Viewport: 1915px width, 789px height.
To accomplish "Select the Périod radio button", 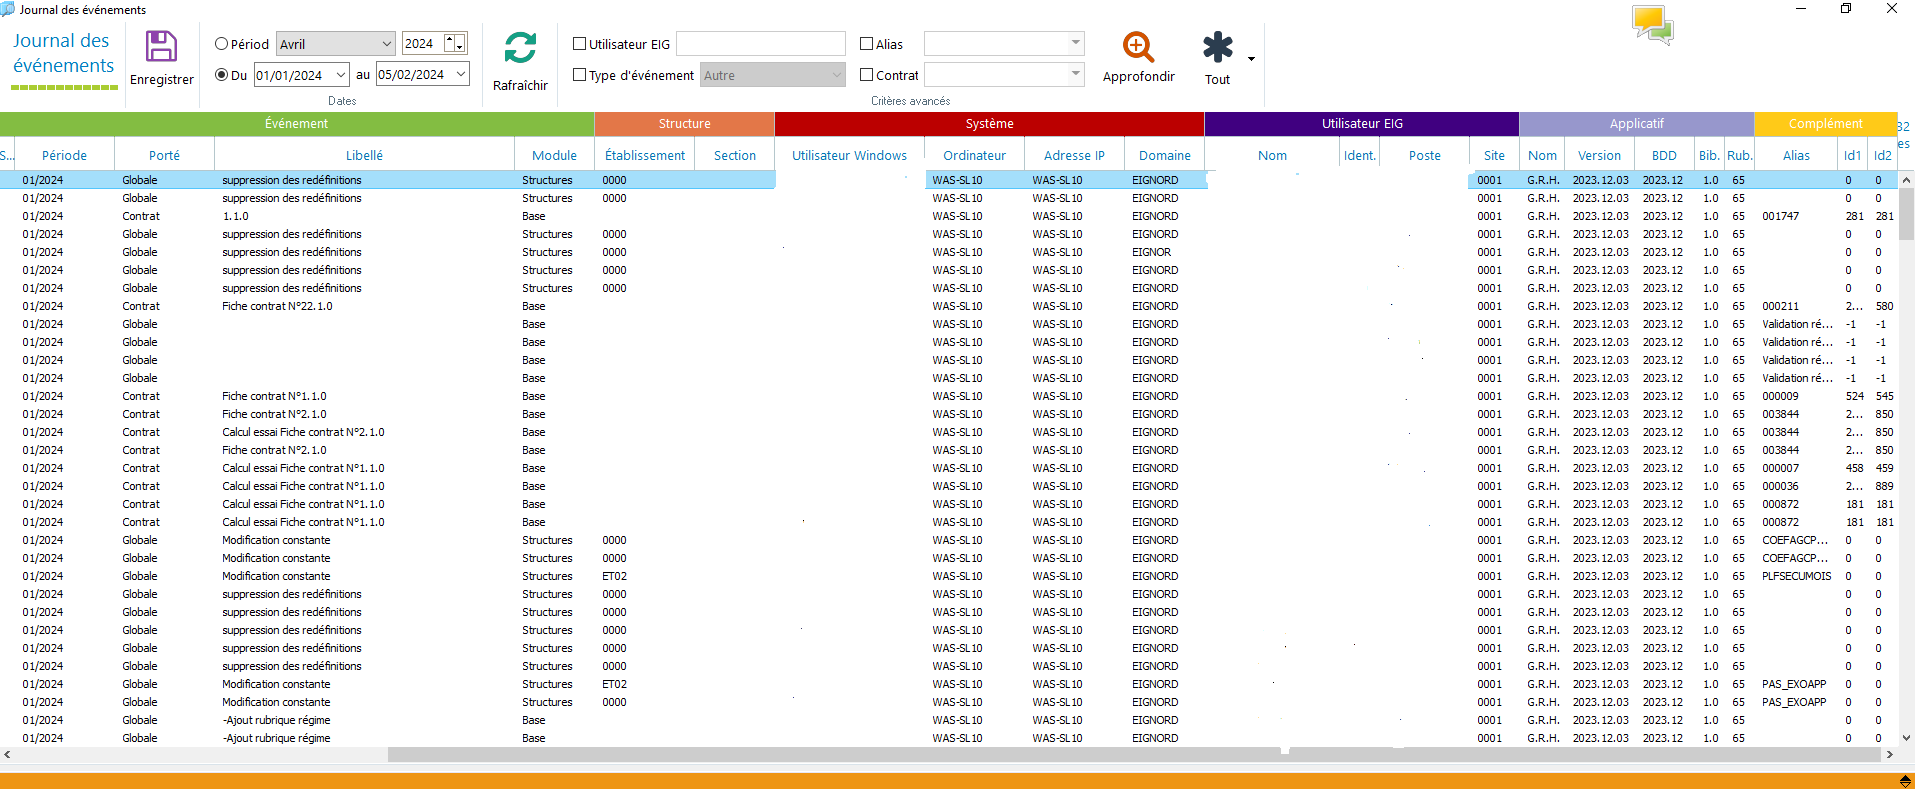I will tap(222, 44).
